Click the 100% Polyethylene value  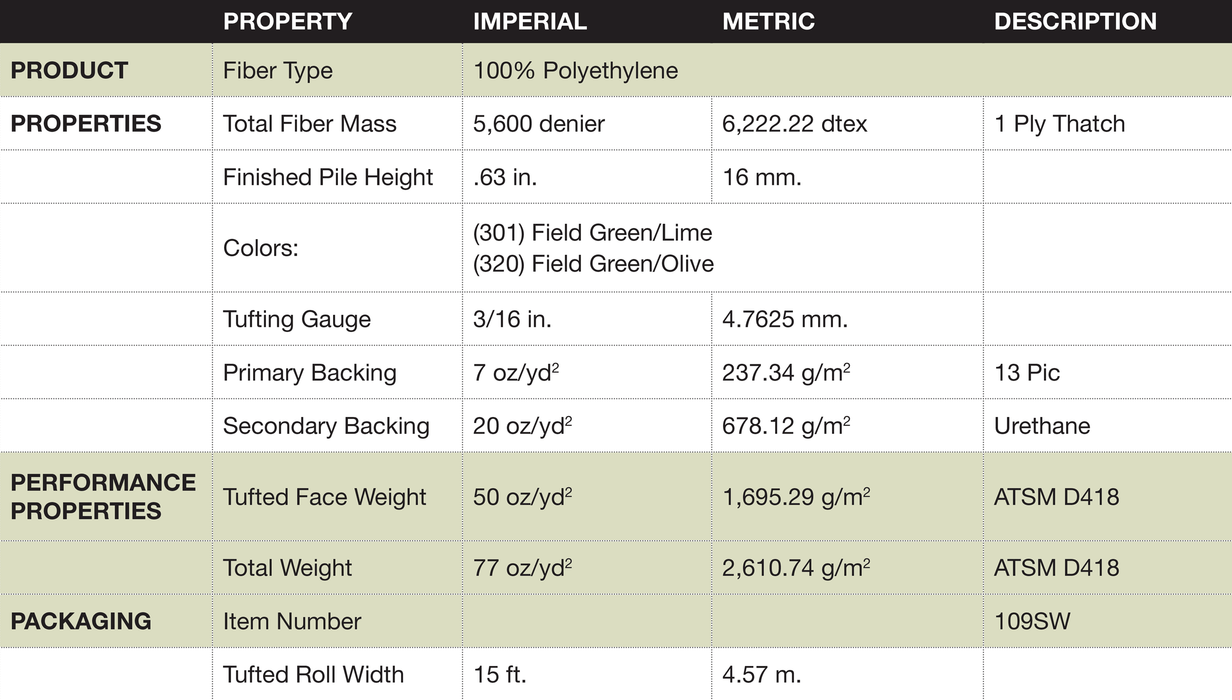[576, 71]
